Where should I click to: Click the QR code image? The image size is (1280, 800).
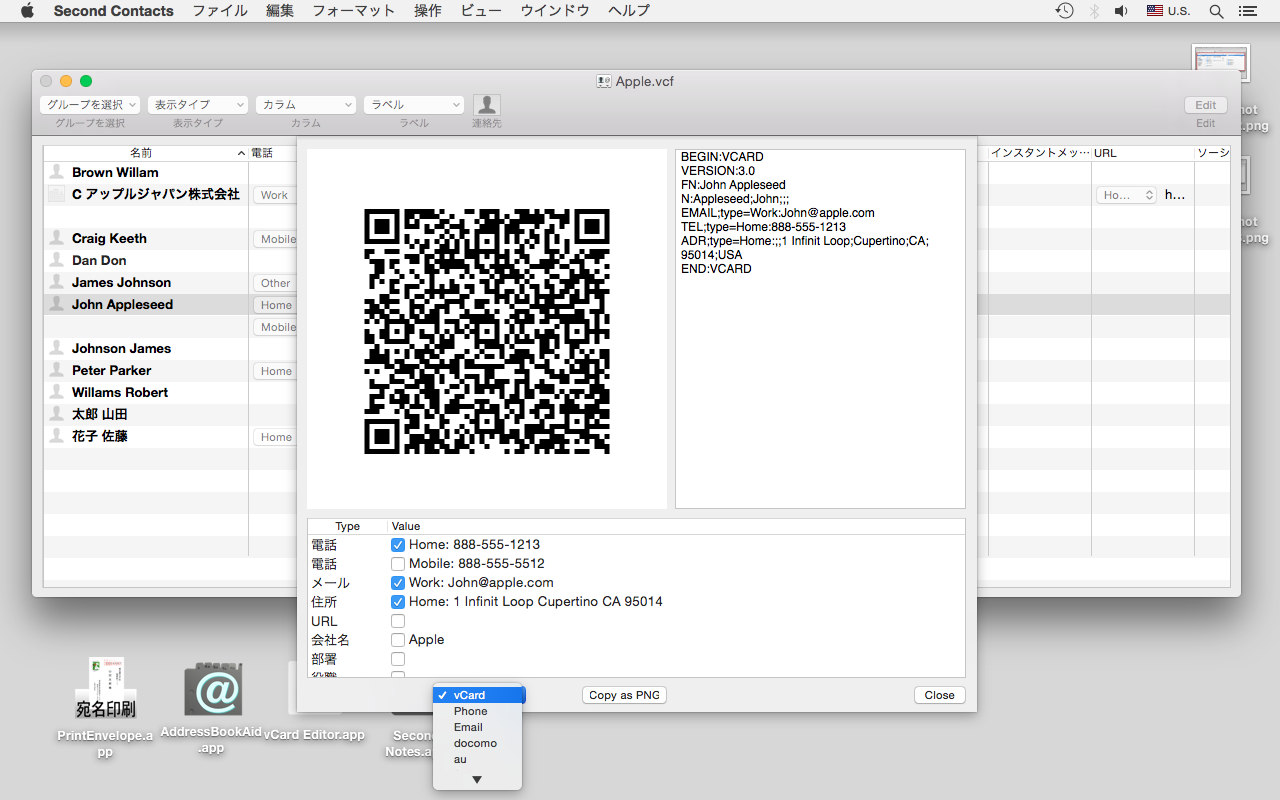coord(487,331)
